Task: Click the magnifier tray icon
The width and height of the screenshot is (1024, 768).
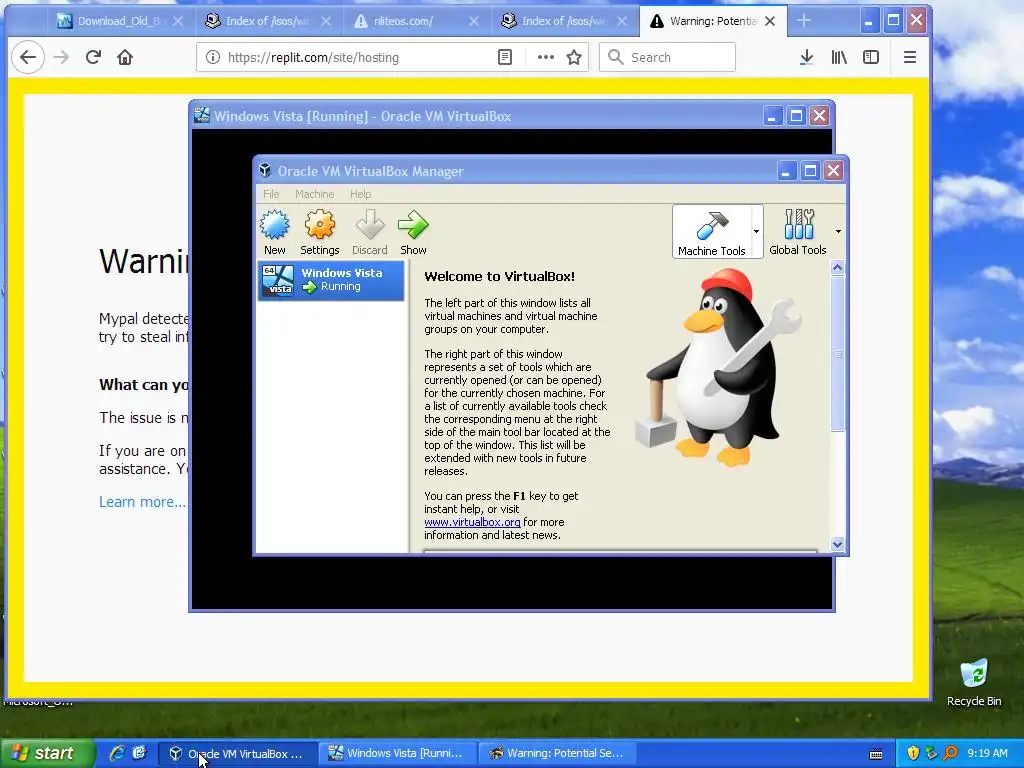Action: [x=951, y=754]
